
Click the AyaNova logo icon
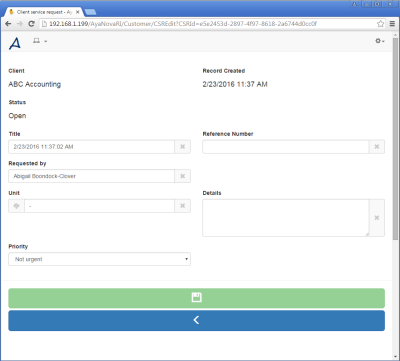[x=15, y=43]
